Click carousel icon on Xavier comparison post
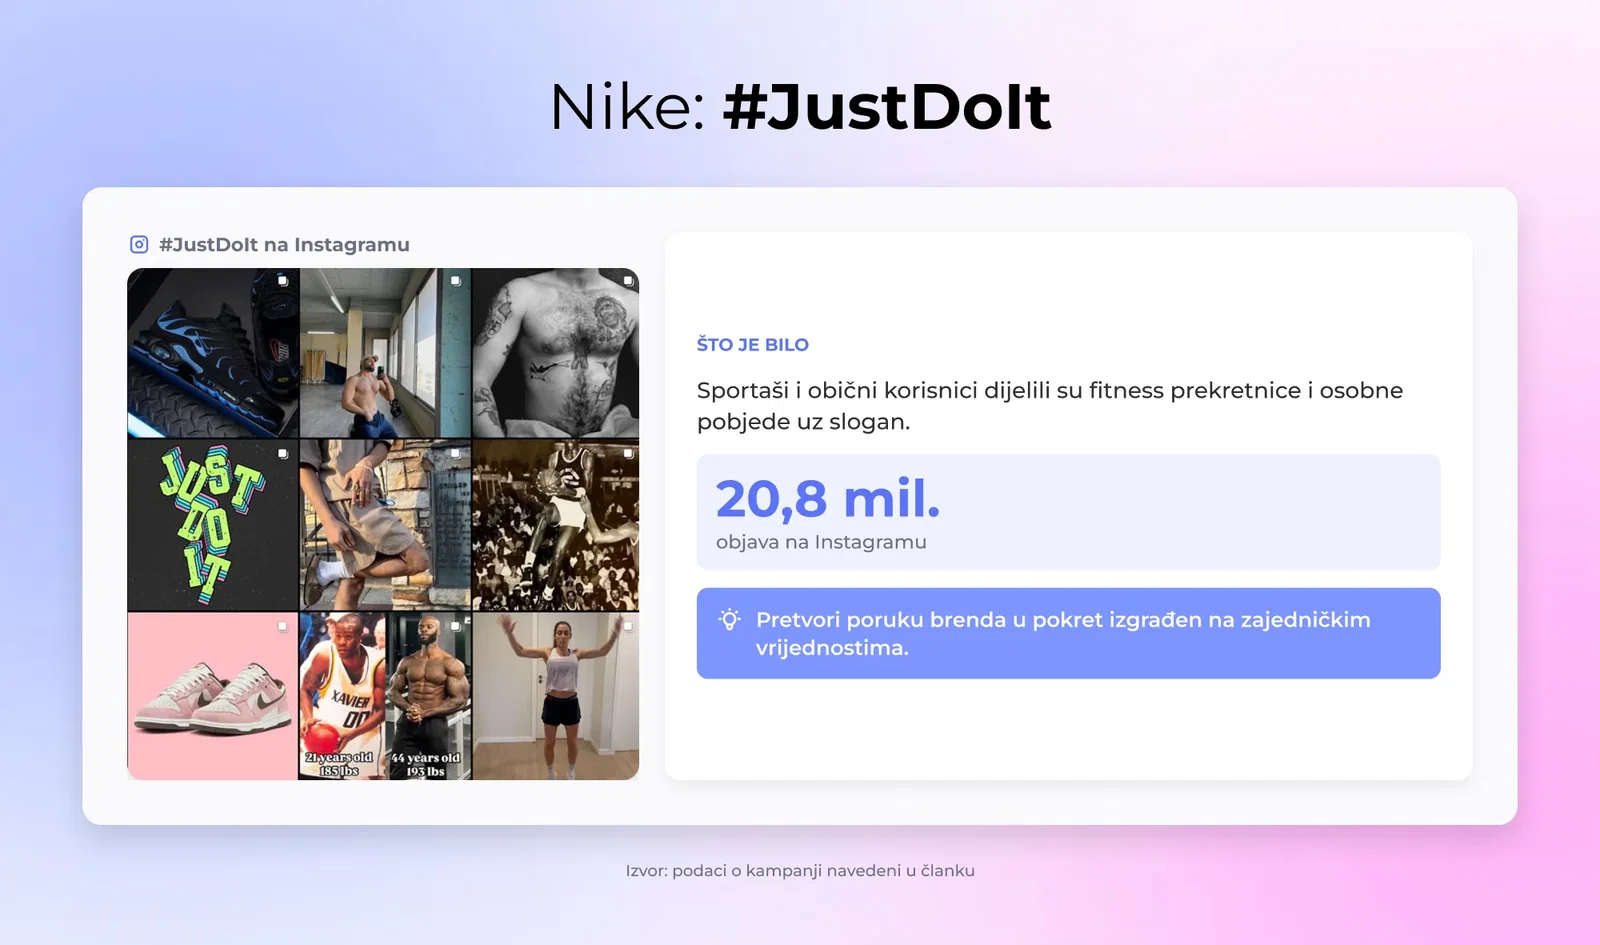This screenshot has height=945, width=1600. pos(456,626)
